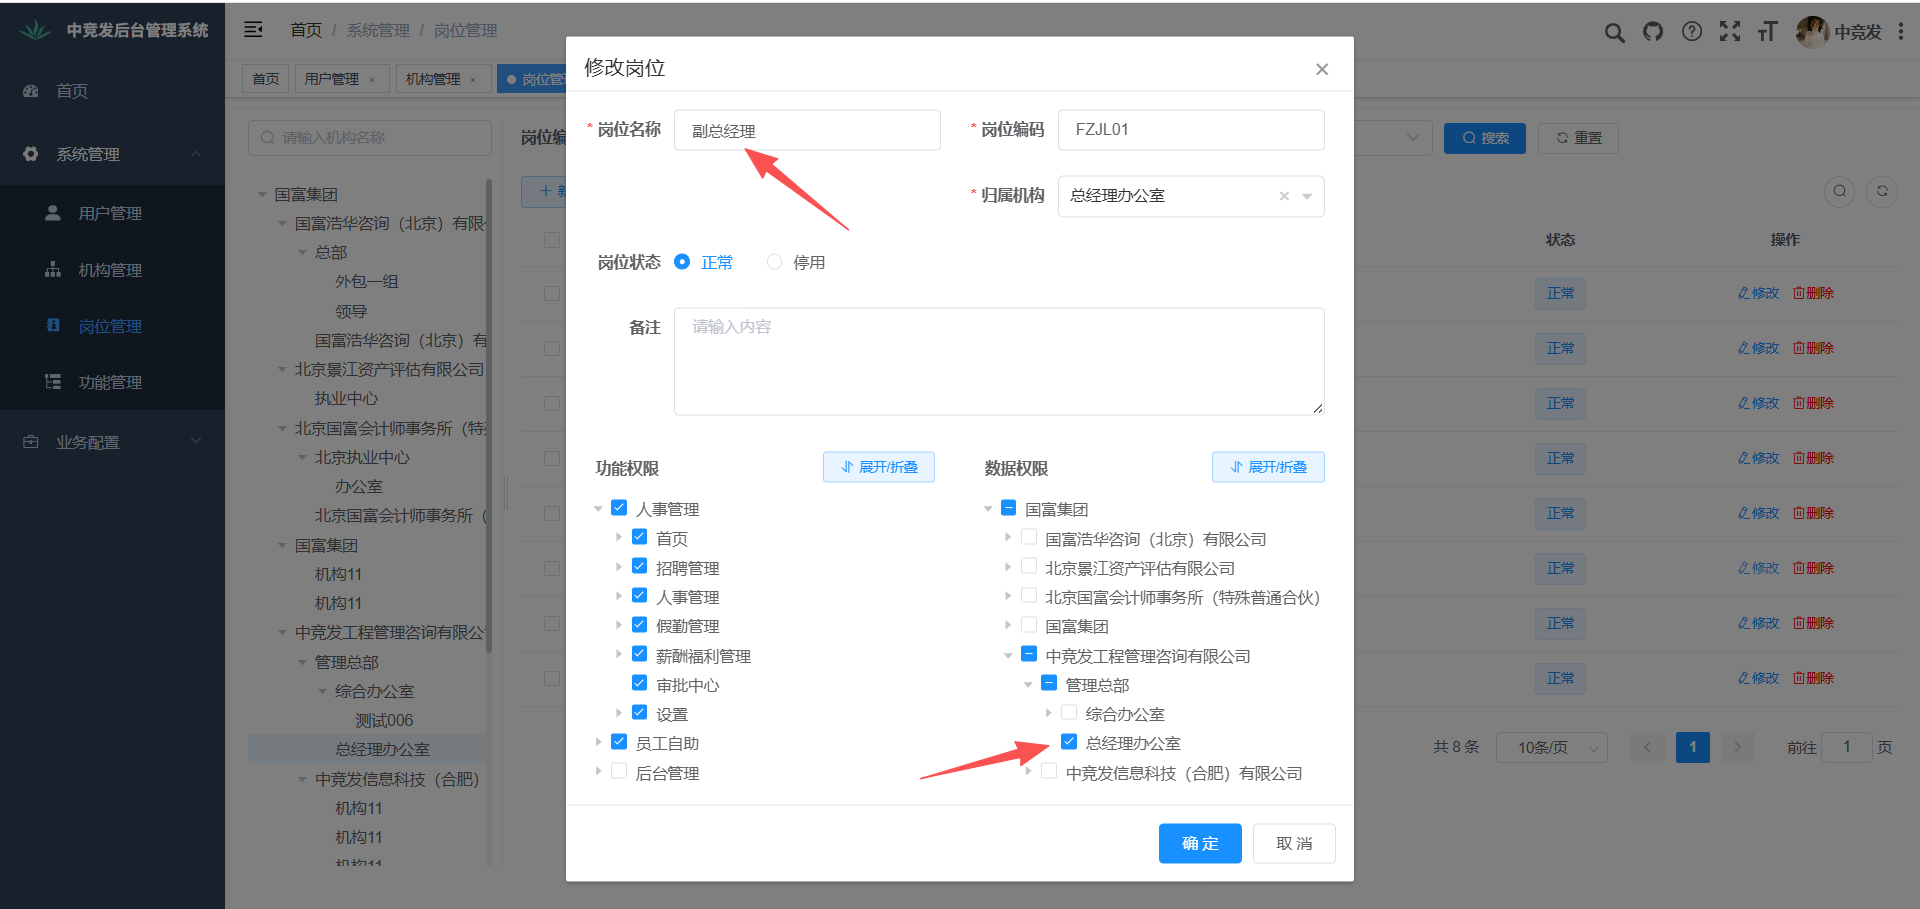The width and height of the screenshot is (1920, 909).
Task: Click the round refresh icon above table
Action: (x=1882, y=191)
